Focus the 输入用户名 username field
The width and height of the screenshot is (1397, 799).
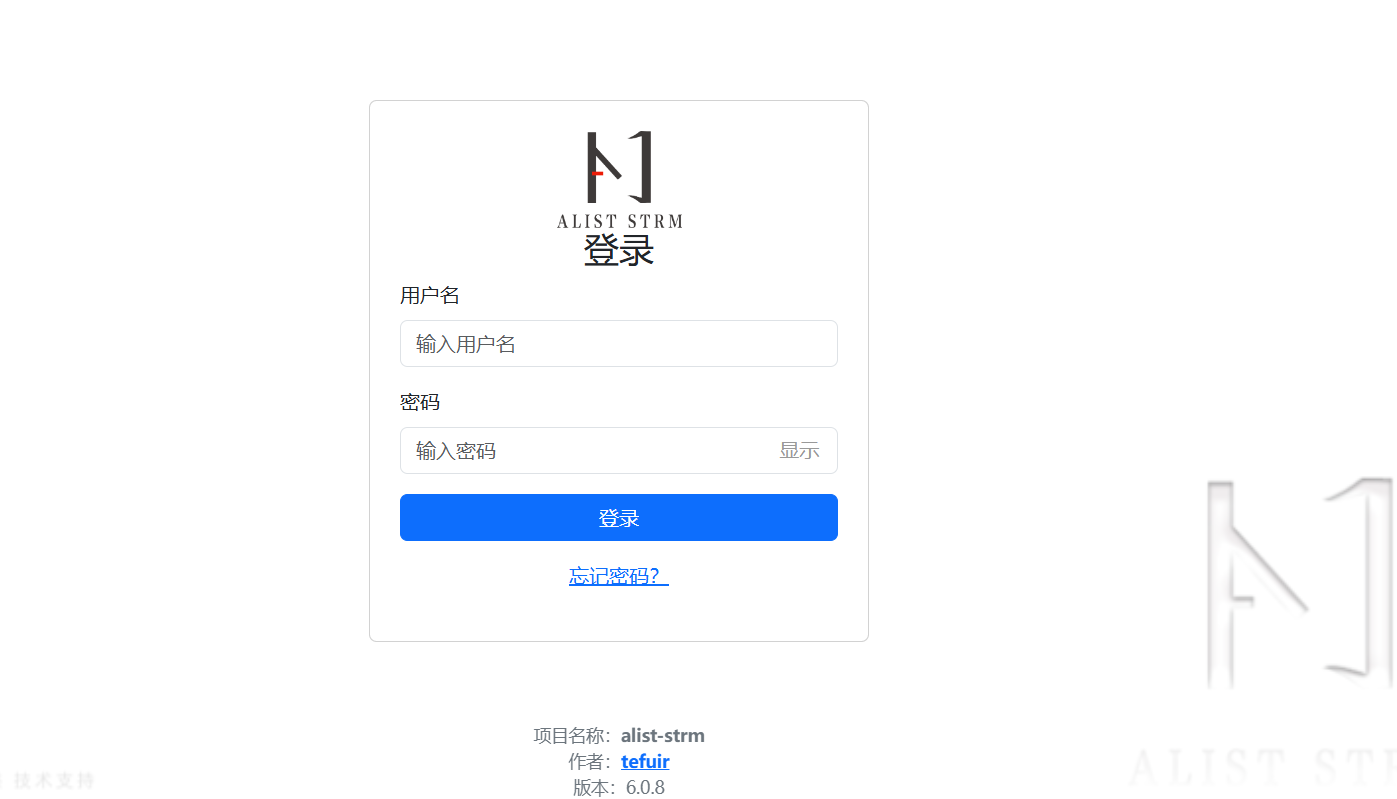pyautogui.click(x=619, y=344)
